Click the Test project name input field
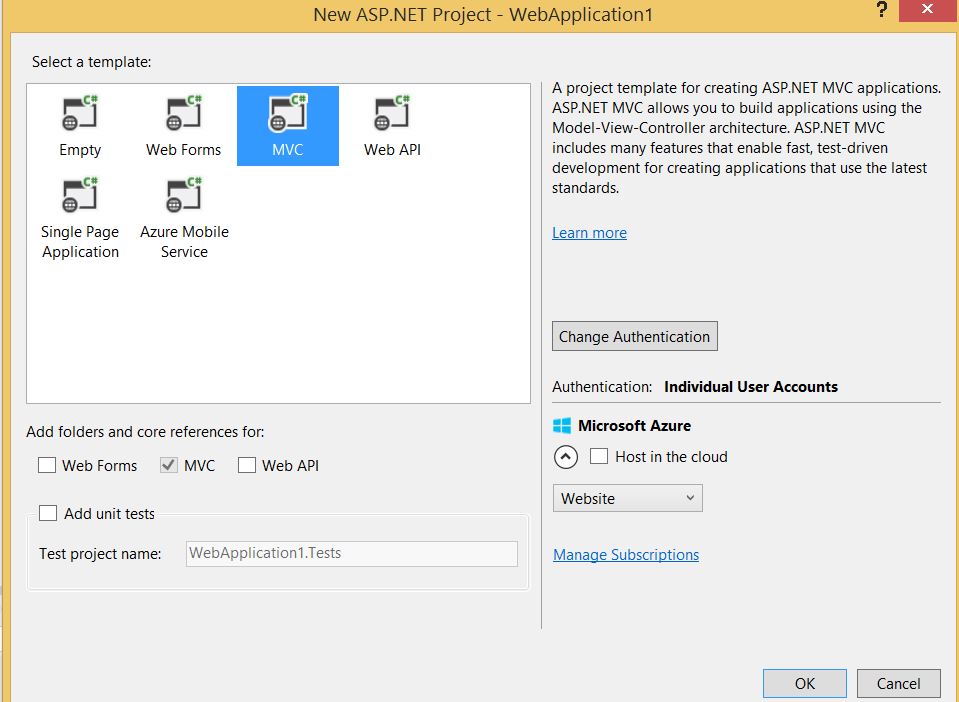The image size is (959, 702). click(x=351, y=553)
